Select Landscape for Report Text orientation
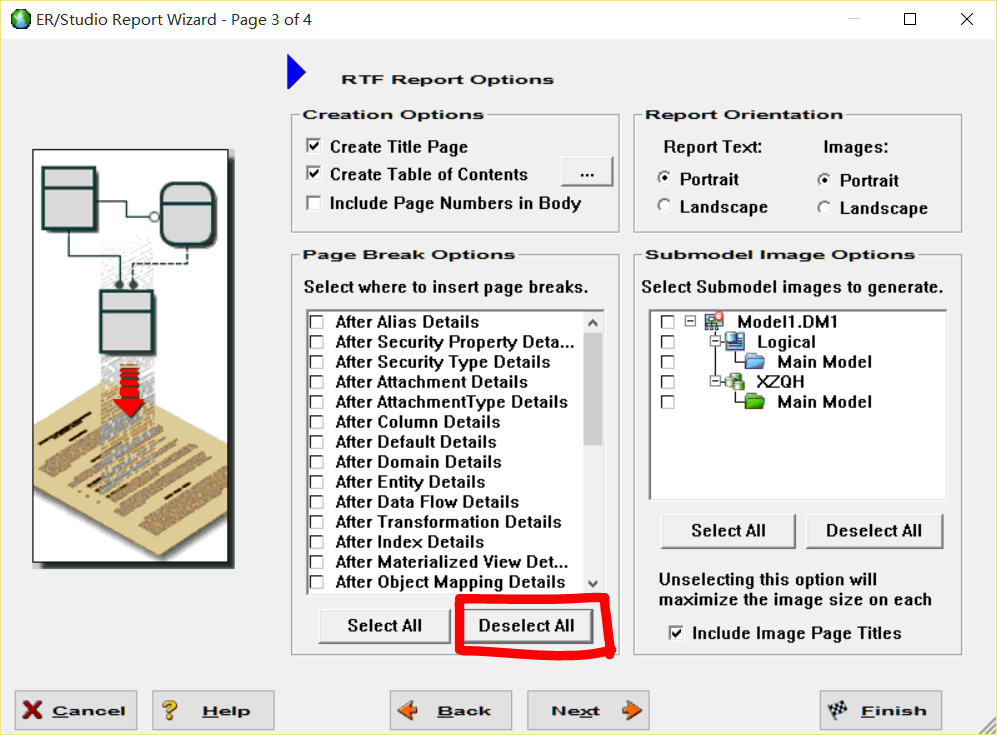Image resolution: width=997 pixels, height=735 pixels. [x=664, y=206]
